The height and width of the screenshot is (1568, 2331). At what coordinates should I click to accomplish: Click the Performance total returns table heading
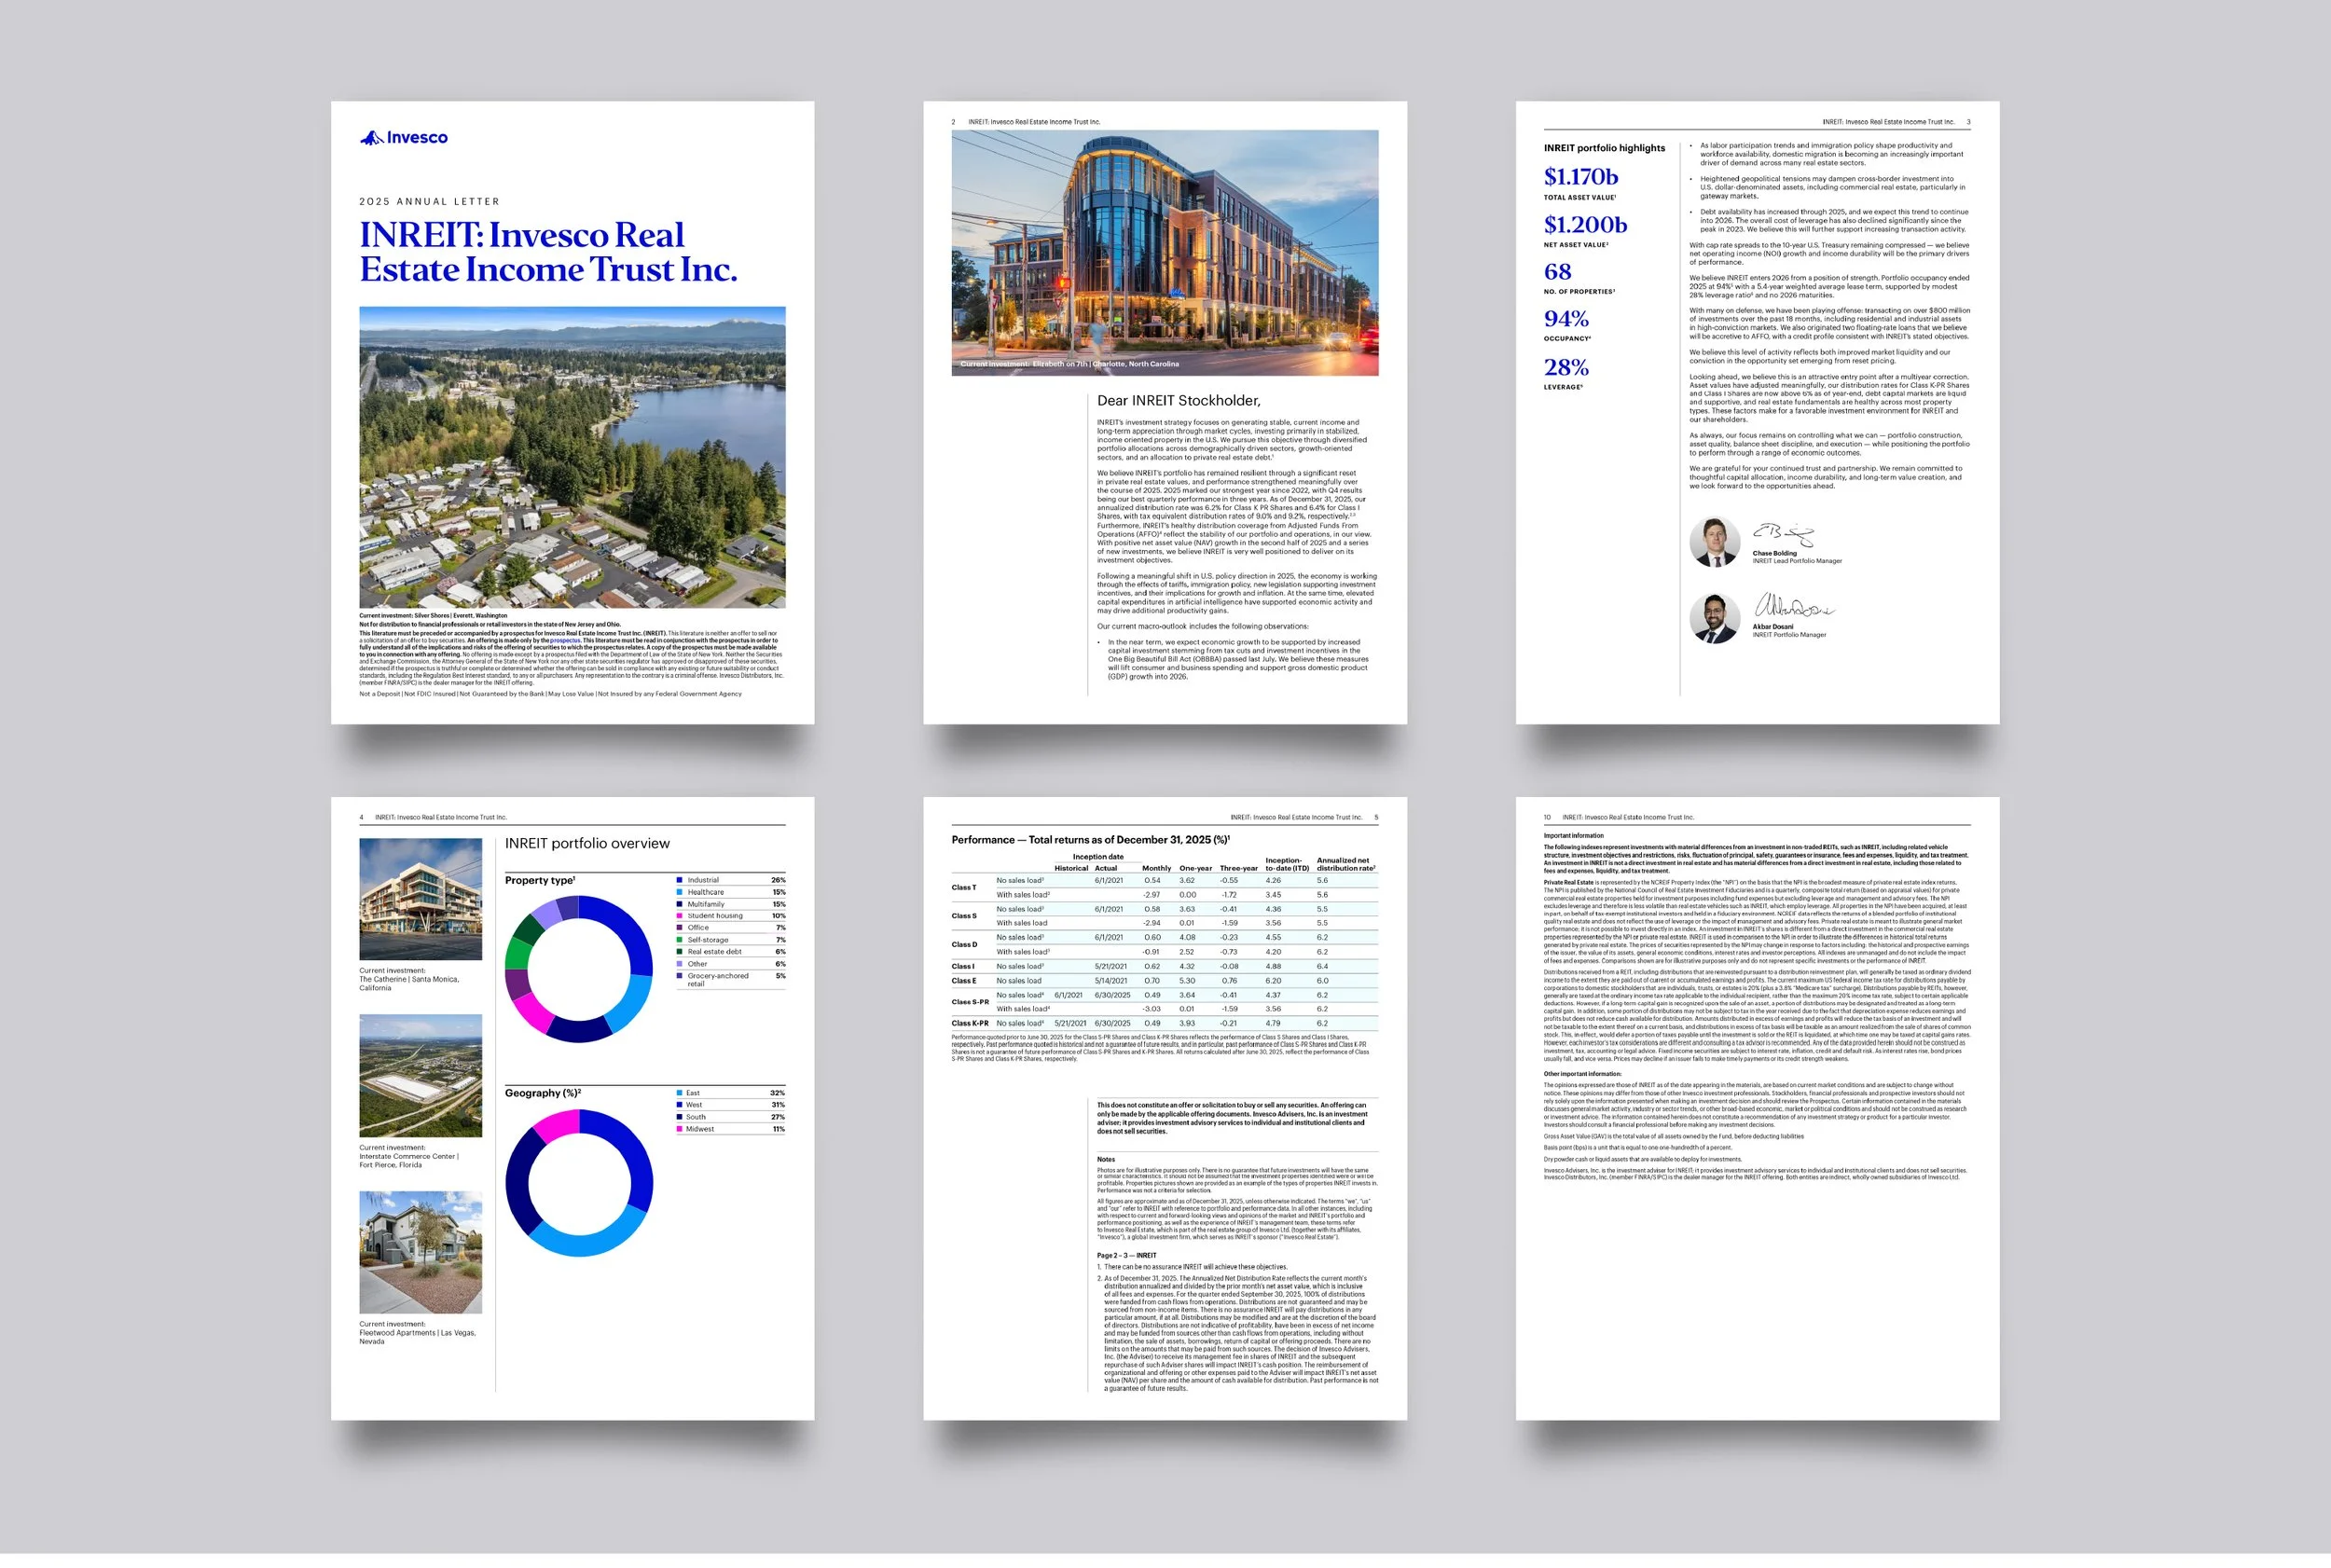point(1090,840)
